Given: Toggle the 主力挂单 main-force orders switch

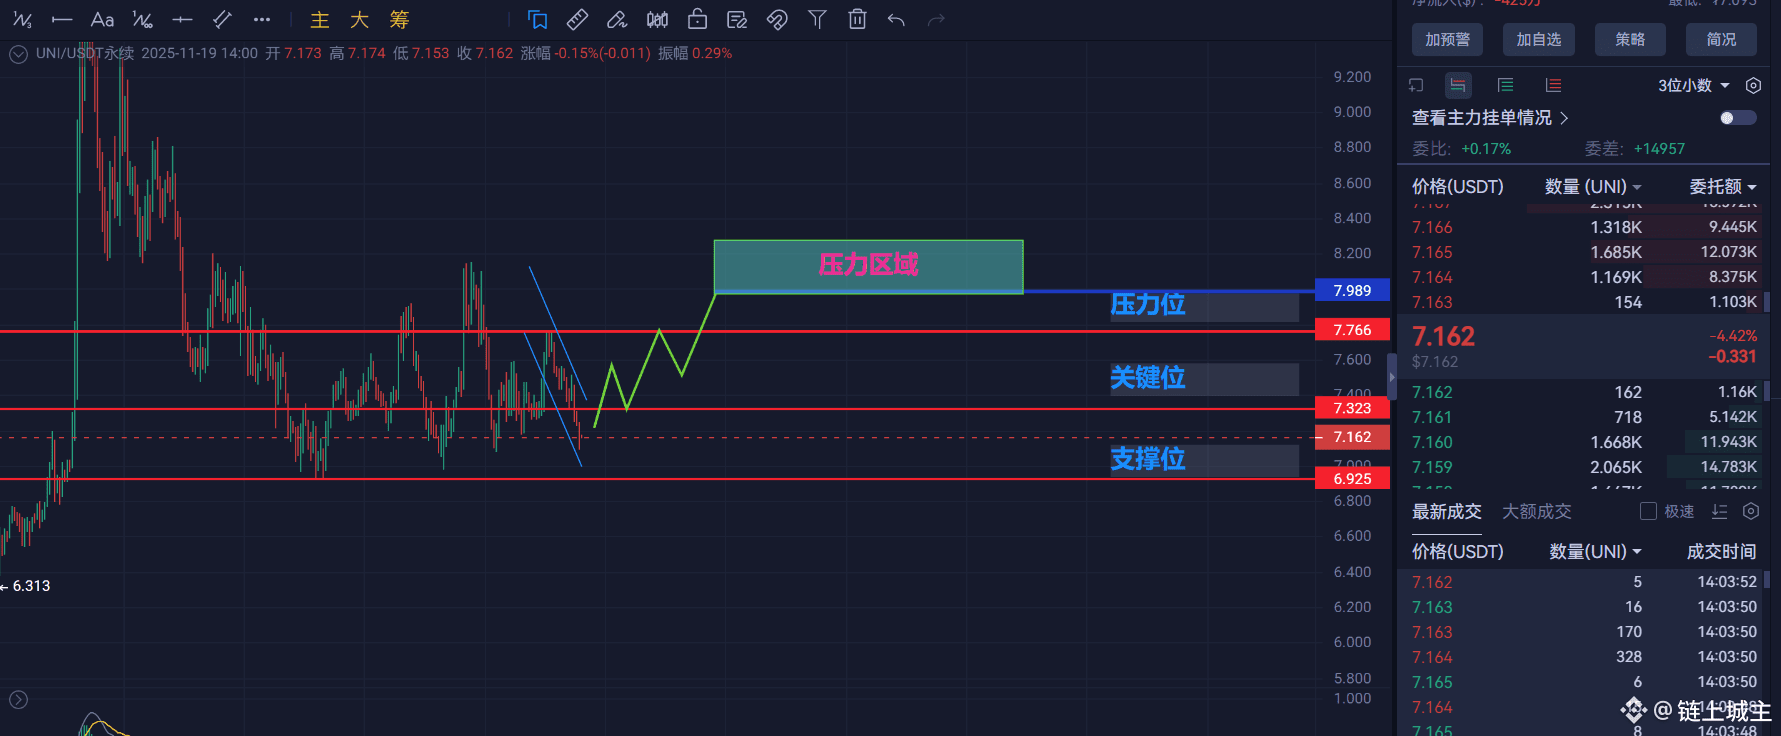Looking at the screenshot, I should (1737, 118).
